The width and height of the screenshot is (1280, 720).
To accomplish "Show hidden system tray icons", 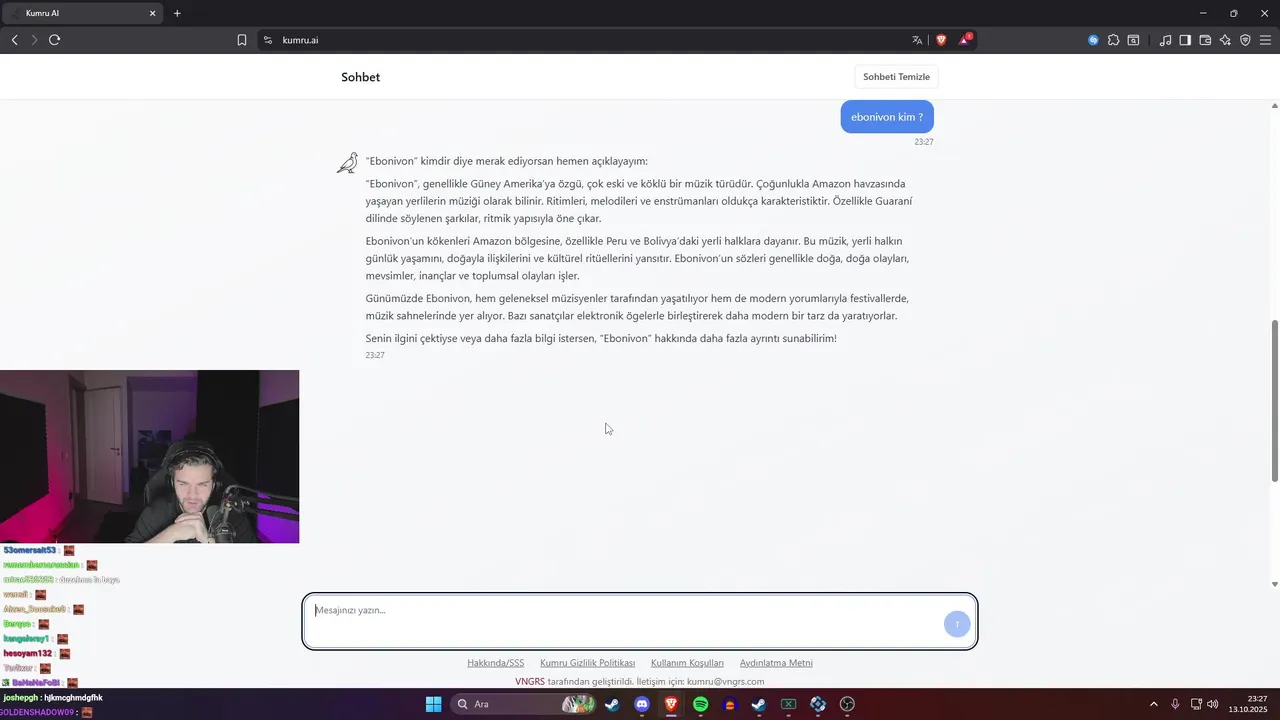I will pyautogui.click(x=1153, y=704).
